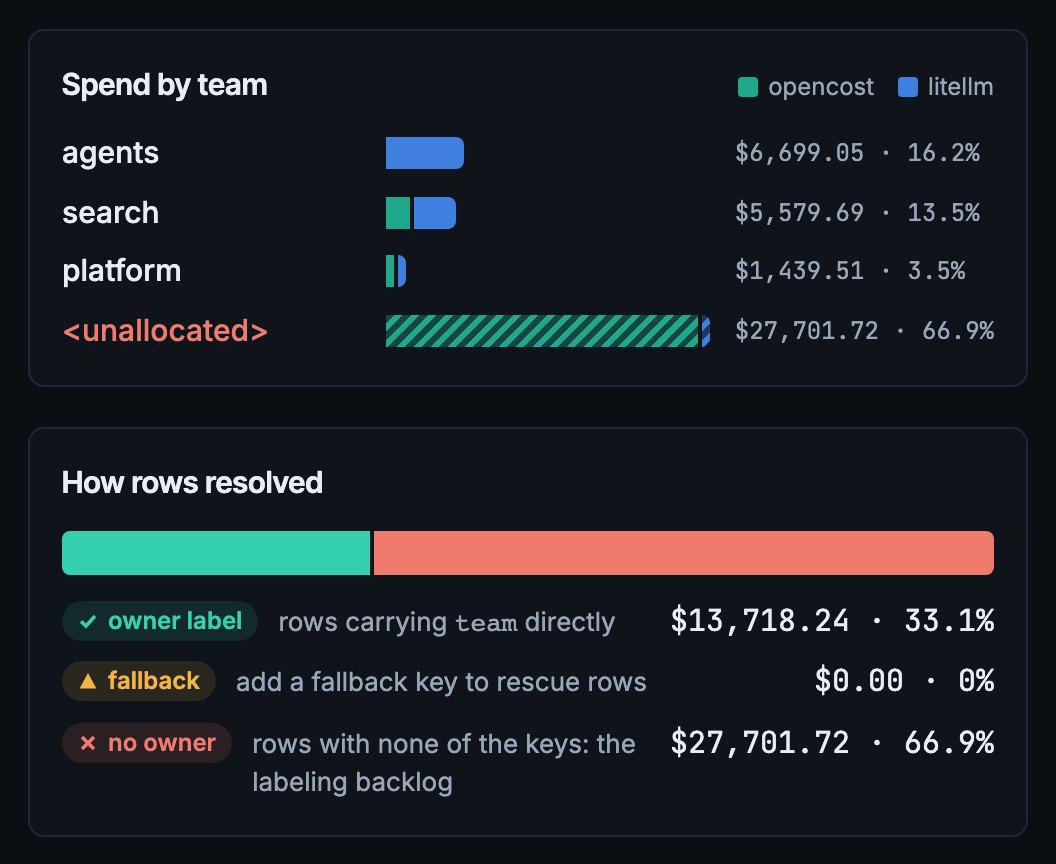Click the blue litellm bar for agents
This screenshot has height=864, width=1056.
click(425, 153)
